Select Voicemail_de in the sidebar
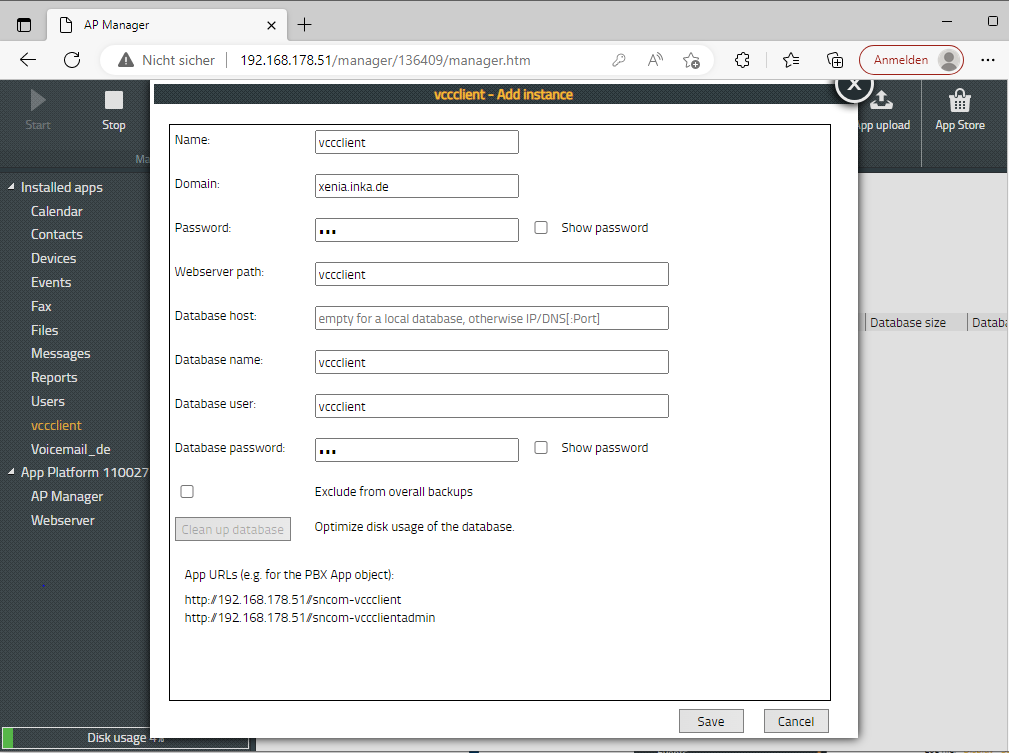The width and height of the screenshot is (1009, 753). [x=70, y=449]
